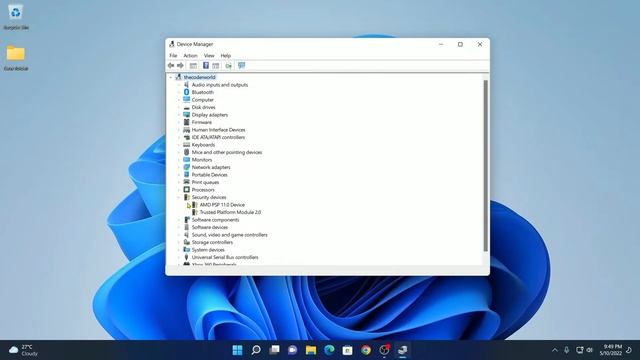
Task: Open the network tray icon
Action: pyautogui.click(x=579, y=350)
